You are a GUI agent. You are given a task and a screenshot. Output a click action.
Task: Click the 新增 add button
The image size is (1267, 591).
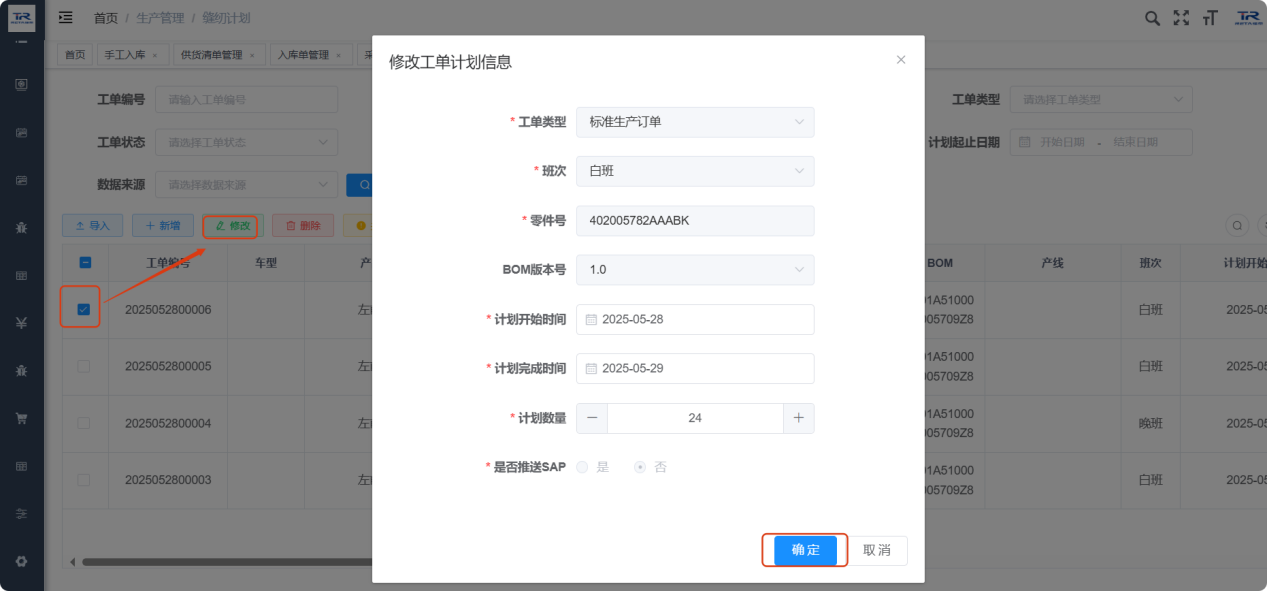(x=163, y=226)
